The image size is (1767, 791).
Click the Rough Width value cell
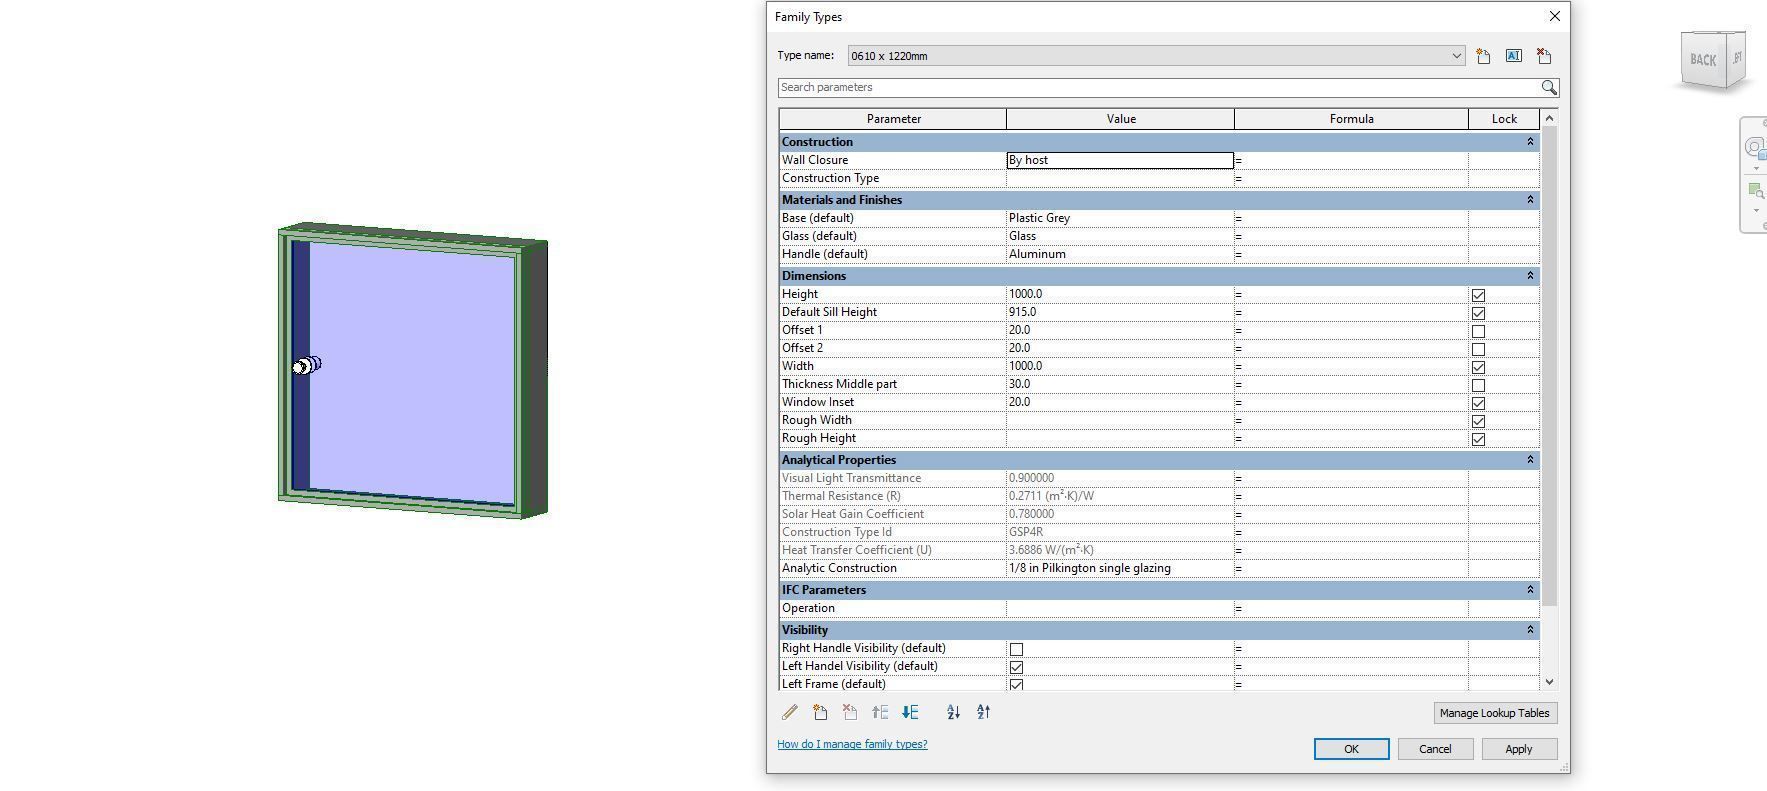click(1120, 420)
